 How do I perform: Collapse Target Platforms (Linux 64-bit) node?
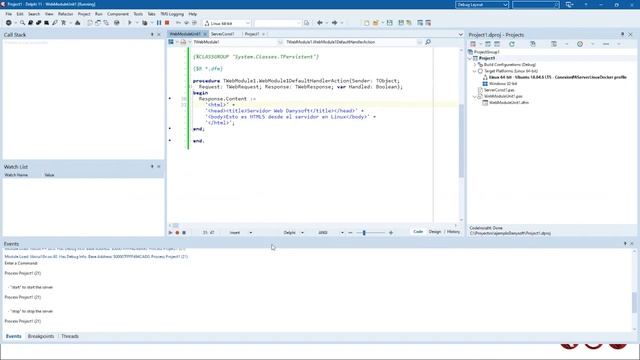click(x=475, y=71)
